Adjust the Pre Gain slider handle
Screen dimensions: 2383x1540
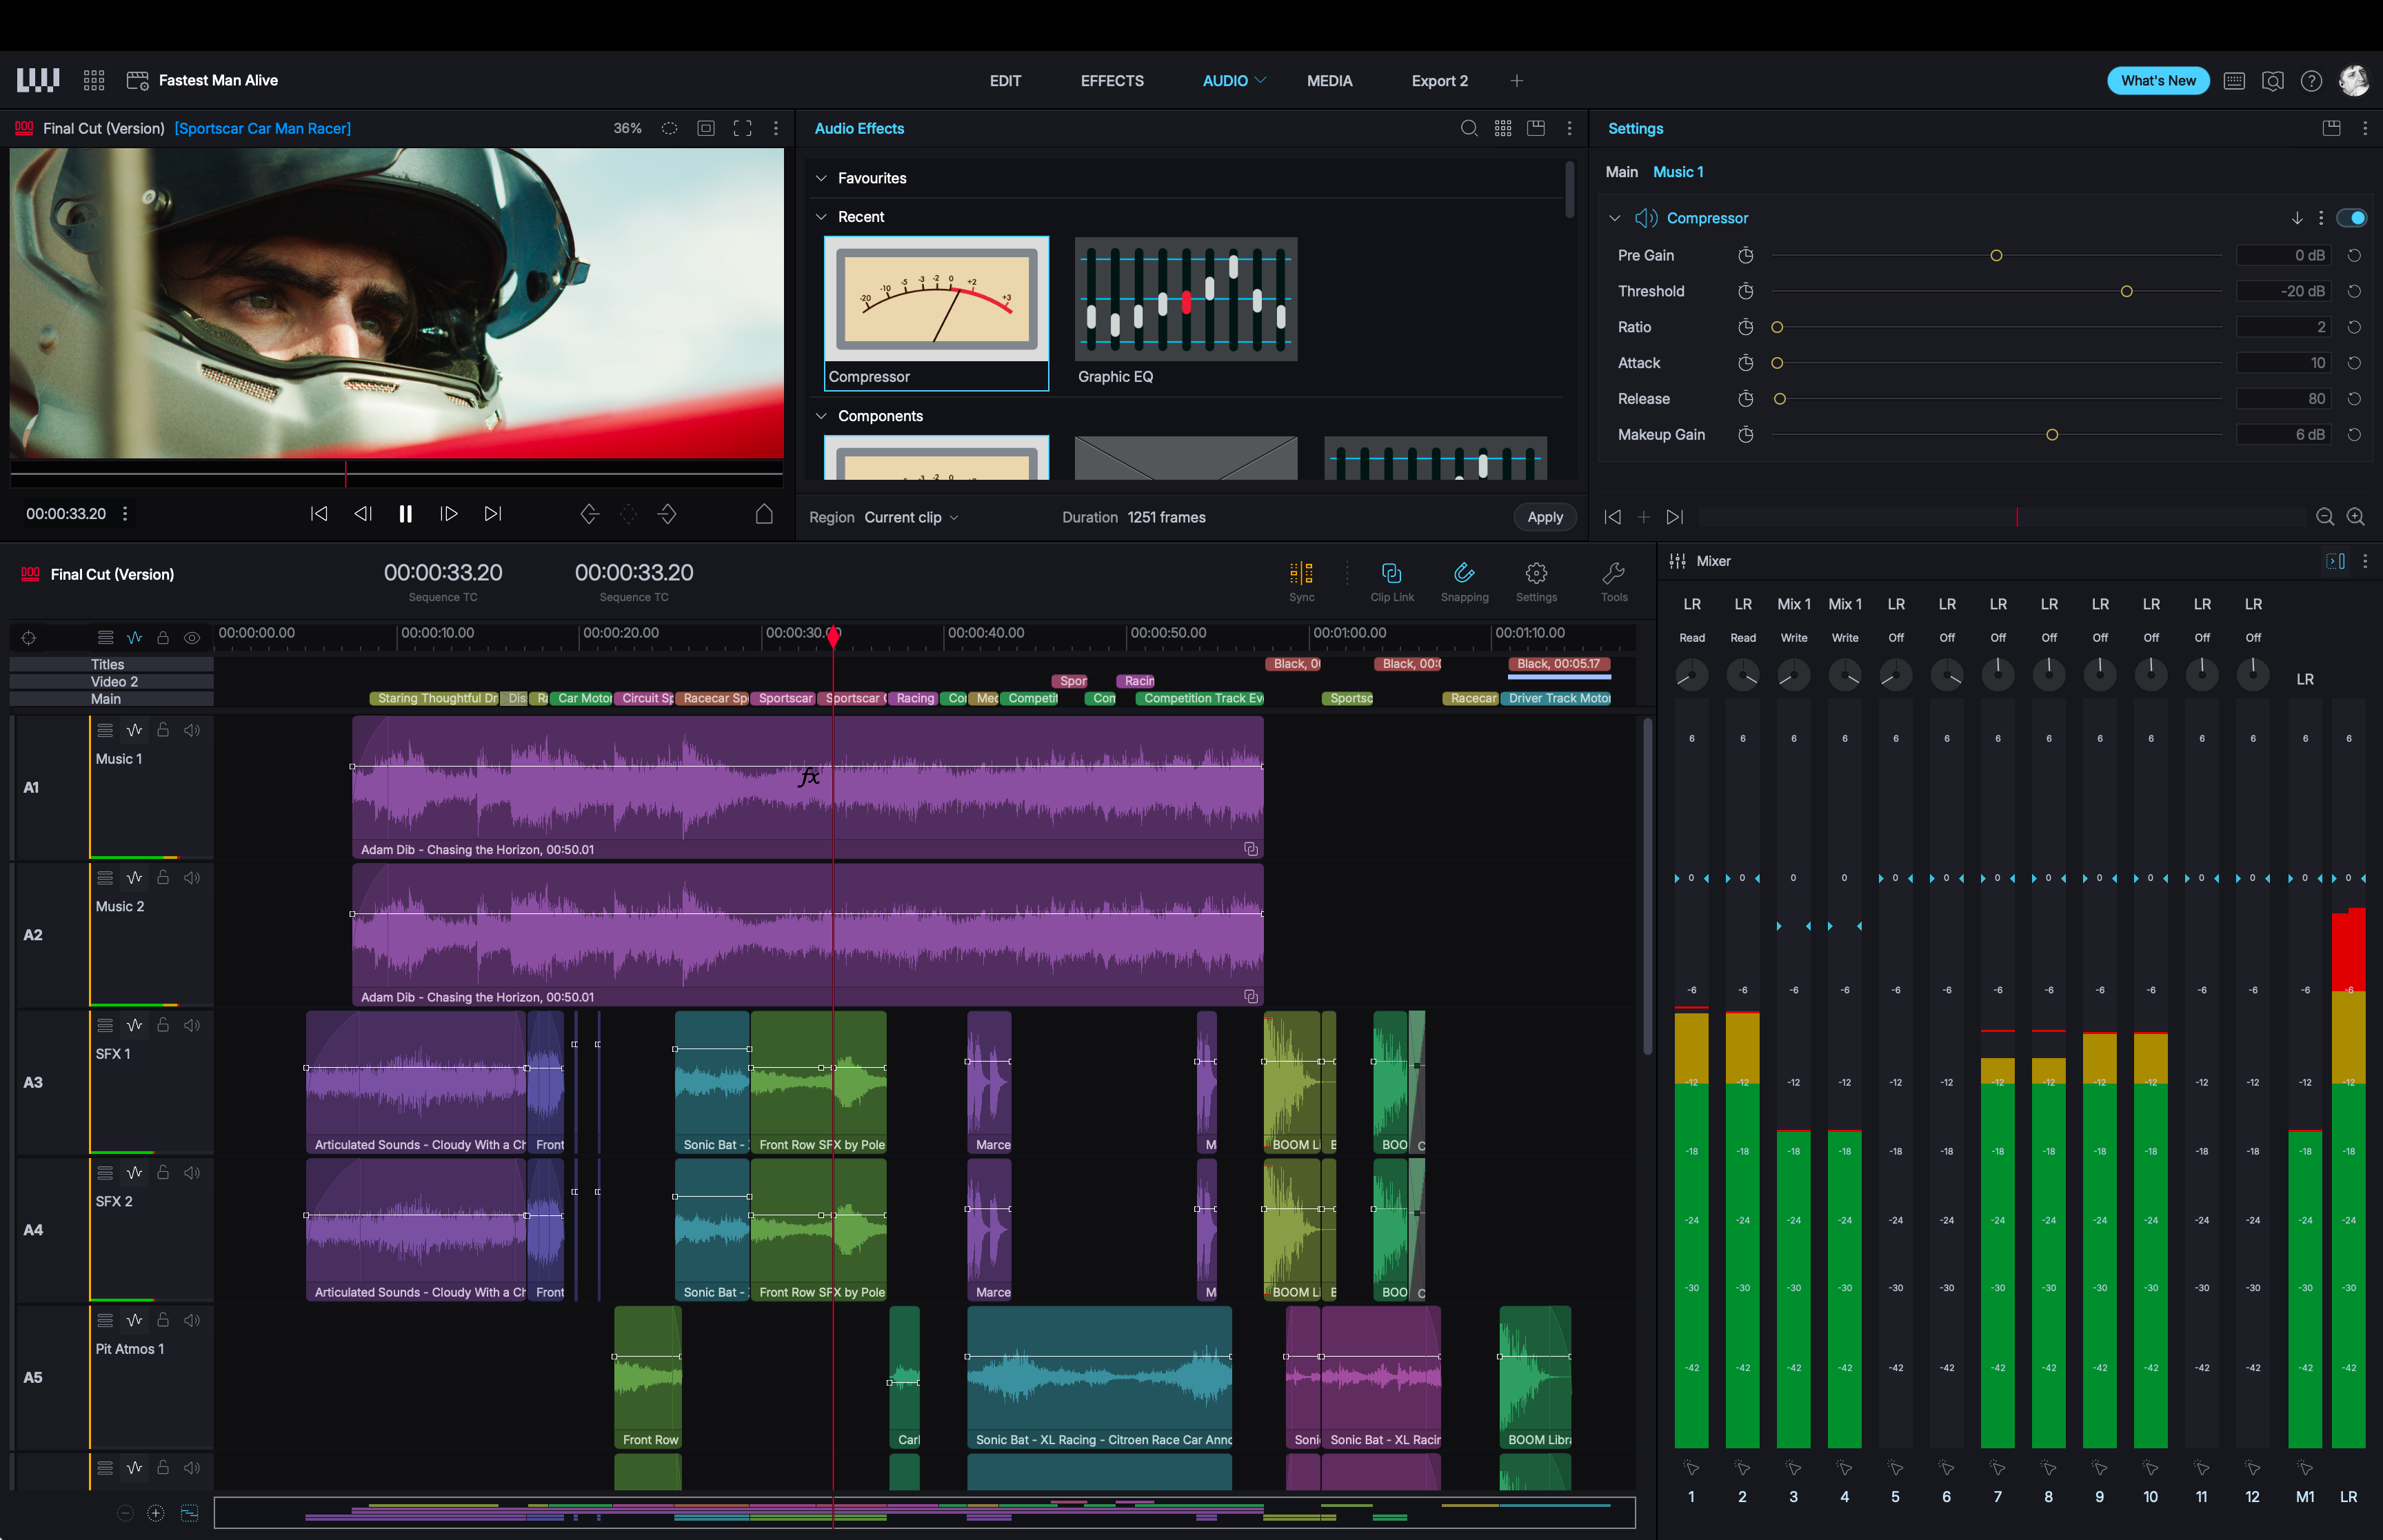click(1995, 256)
